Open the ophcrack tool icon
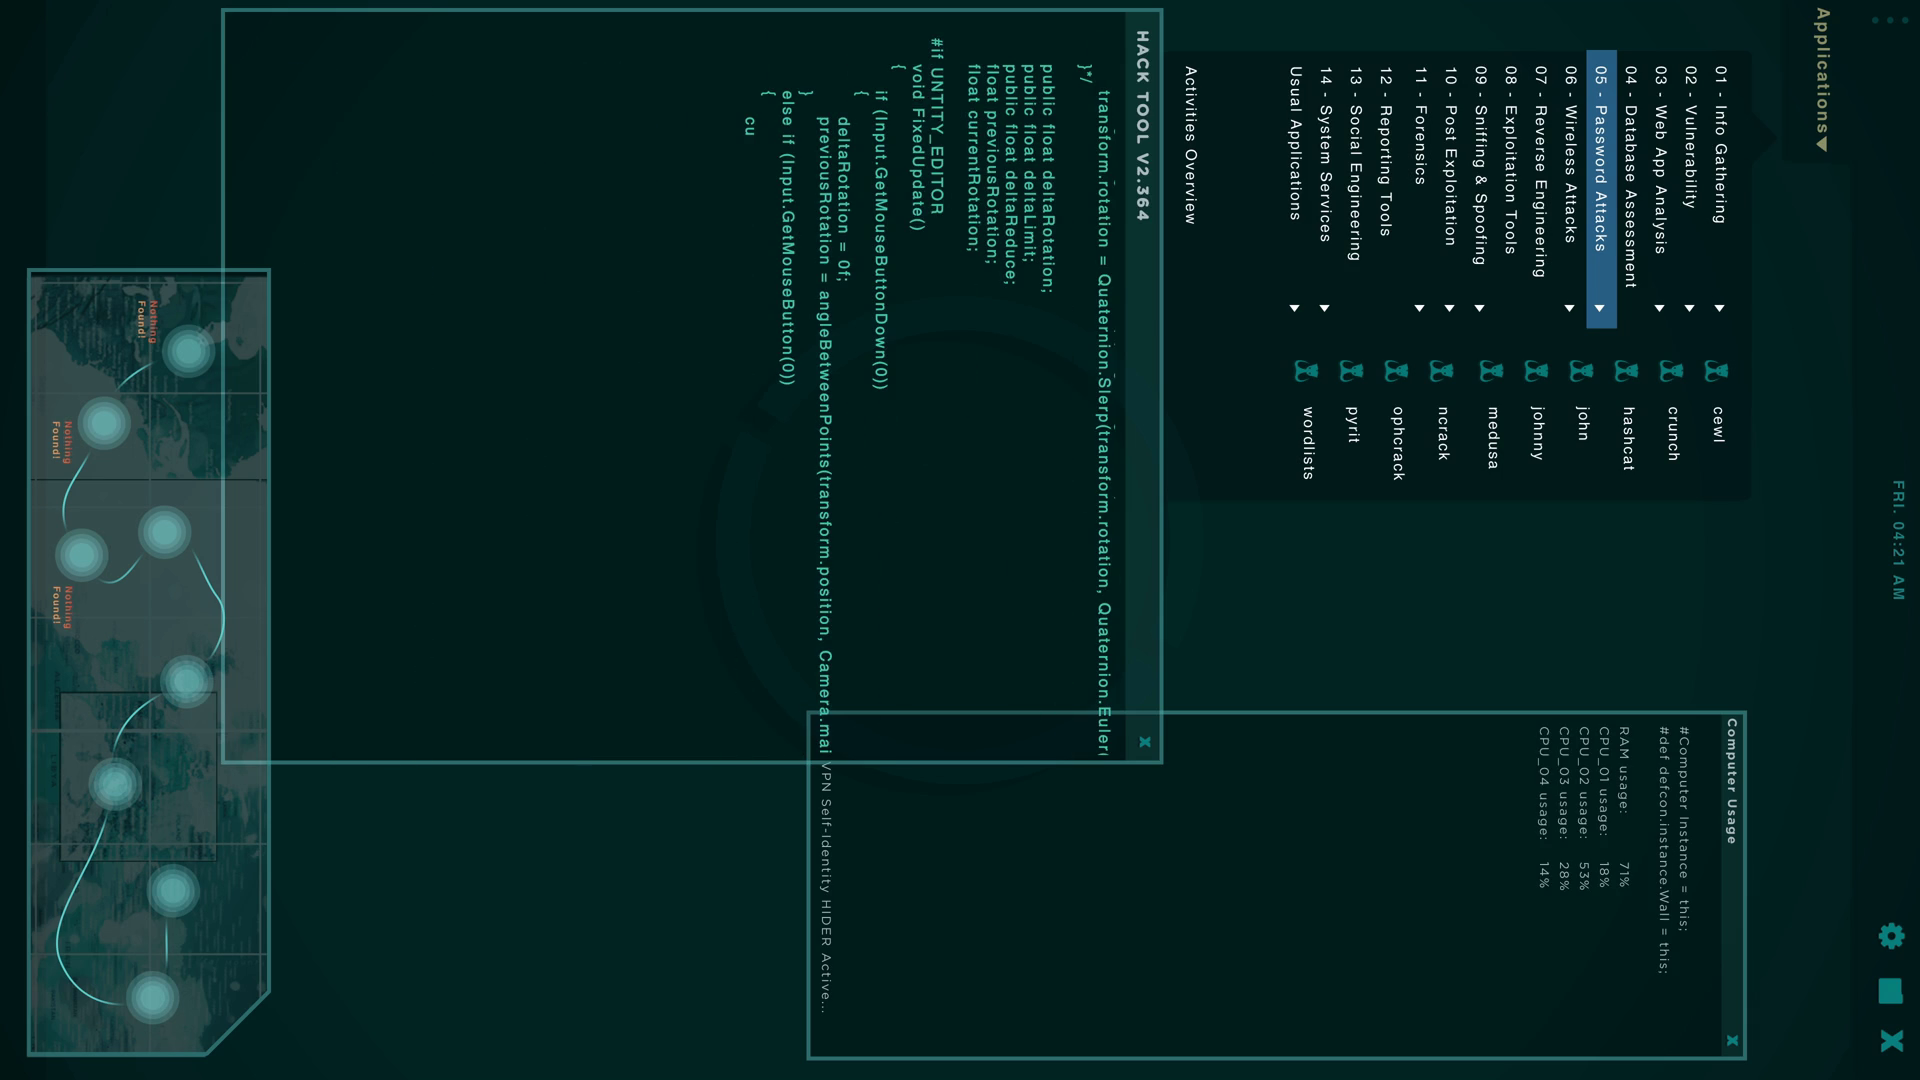The image size is (1920, 1080). click(1396, 372)
